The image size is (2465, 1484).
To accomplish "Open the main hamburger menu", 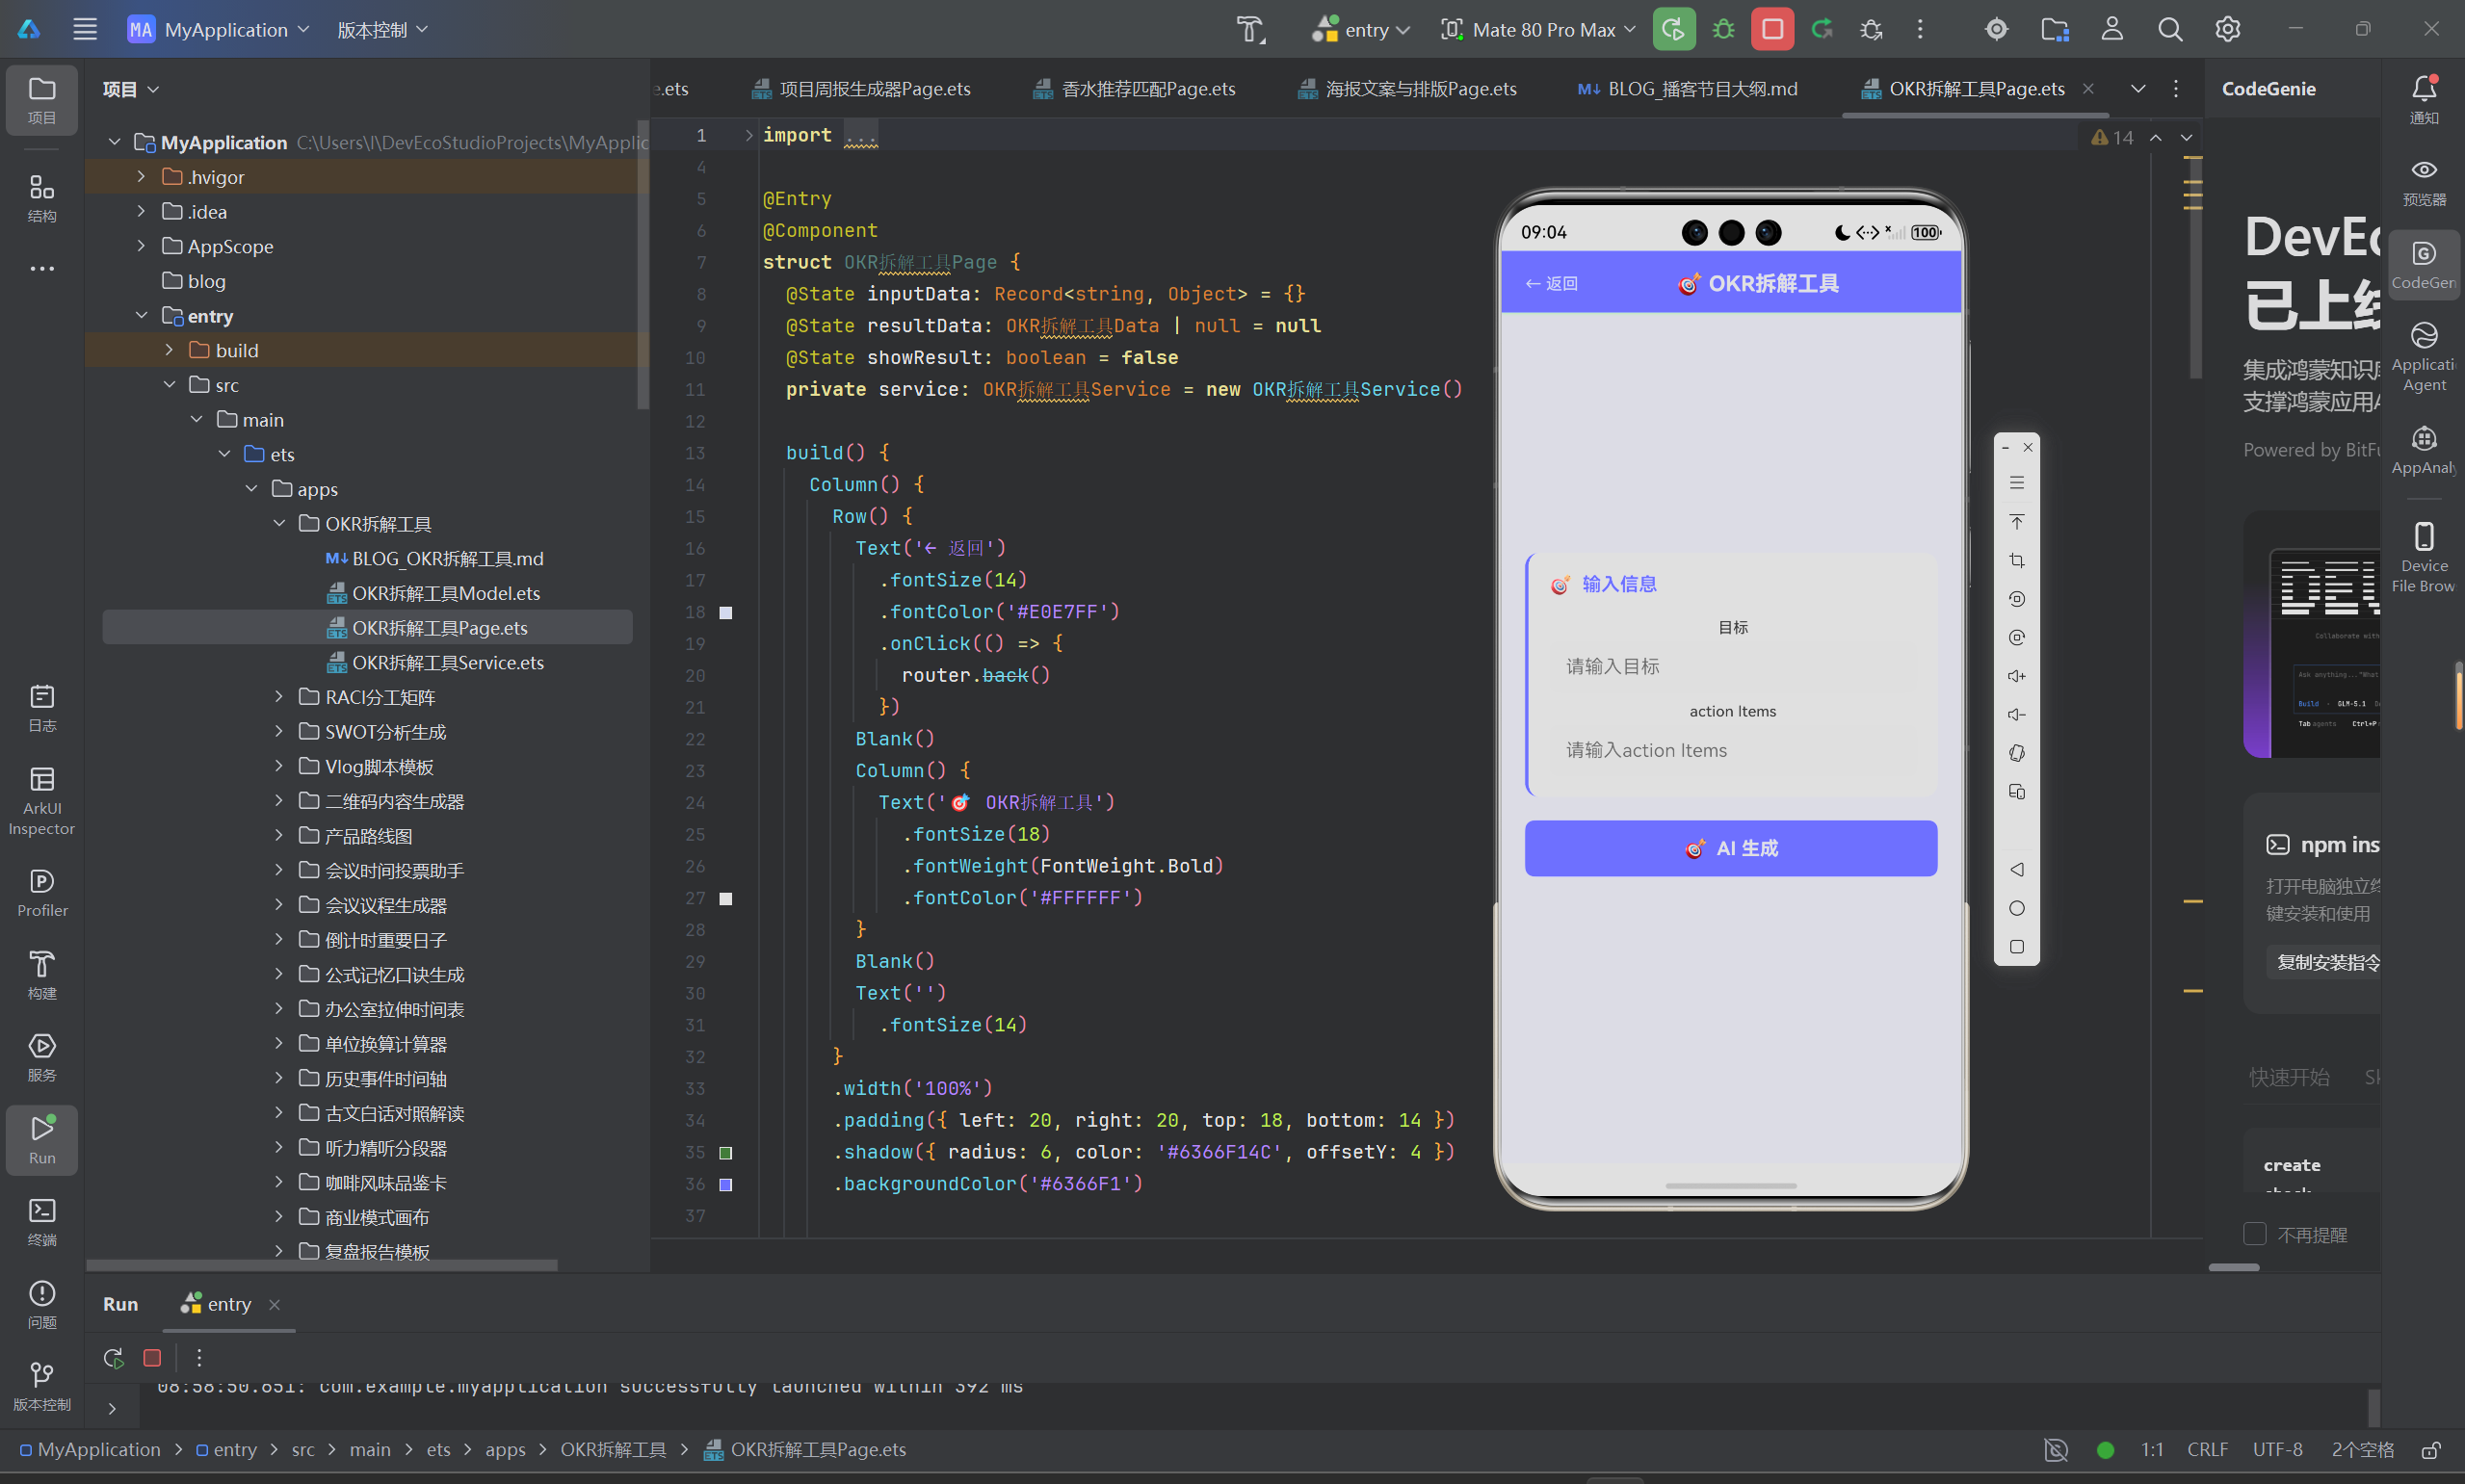I will coord(85,29).
